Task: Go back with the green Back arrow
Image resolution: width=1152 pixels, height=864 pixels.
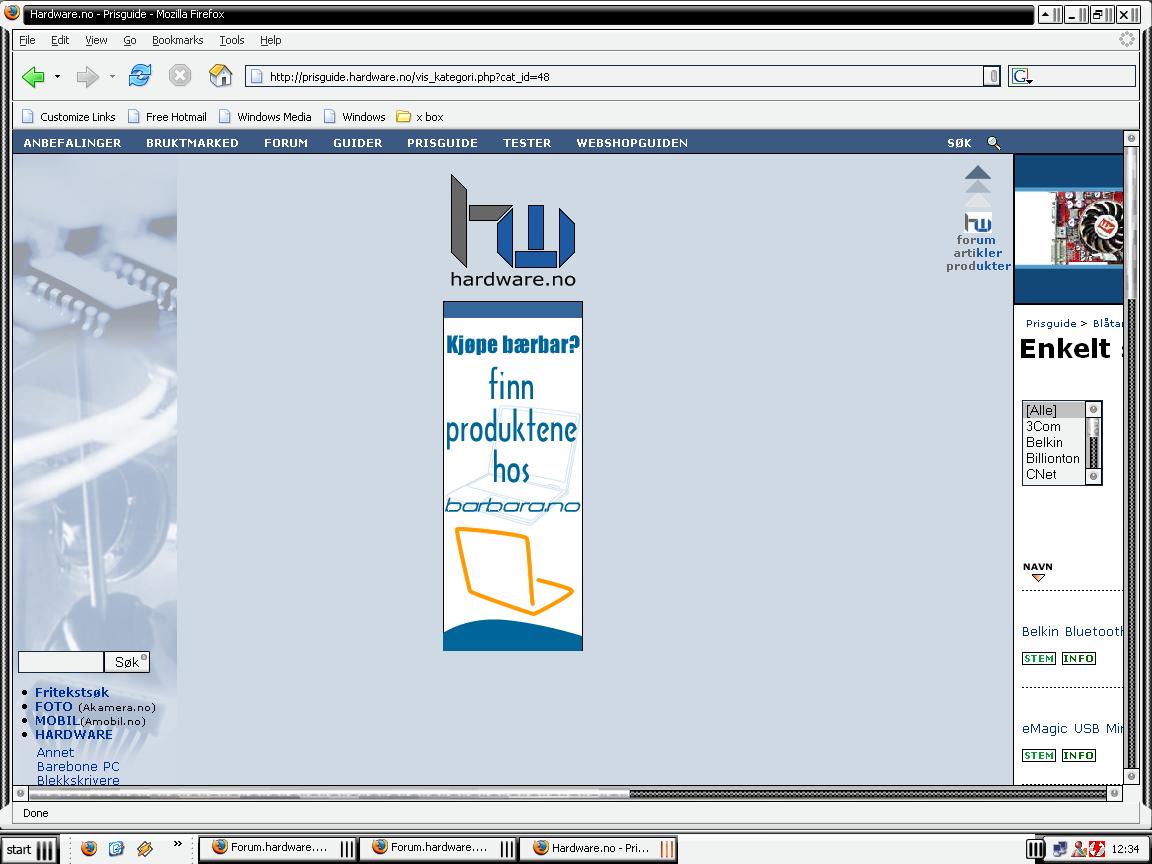Action: [x=33, y=76]
